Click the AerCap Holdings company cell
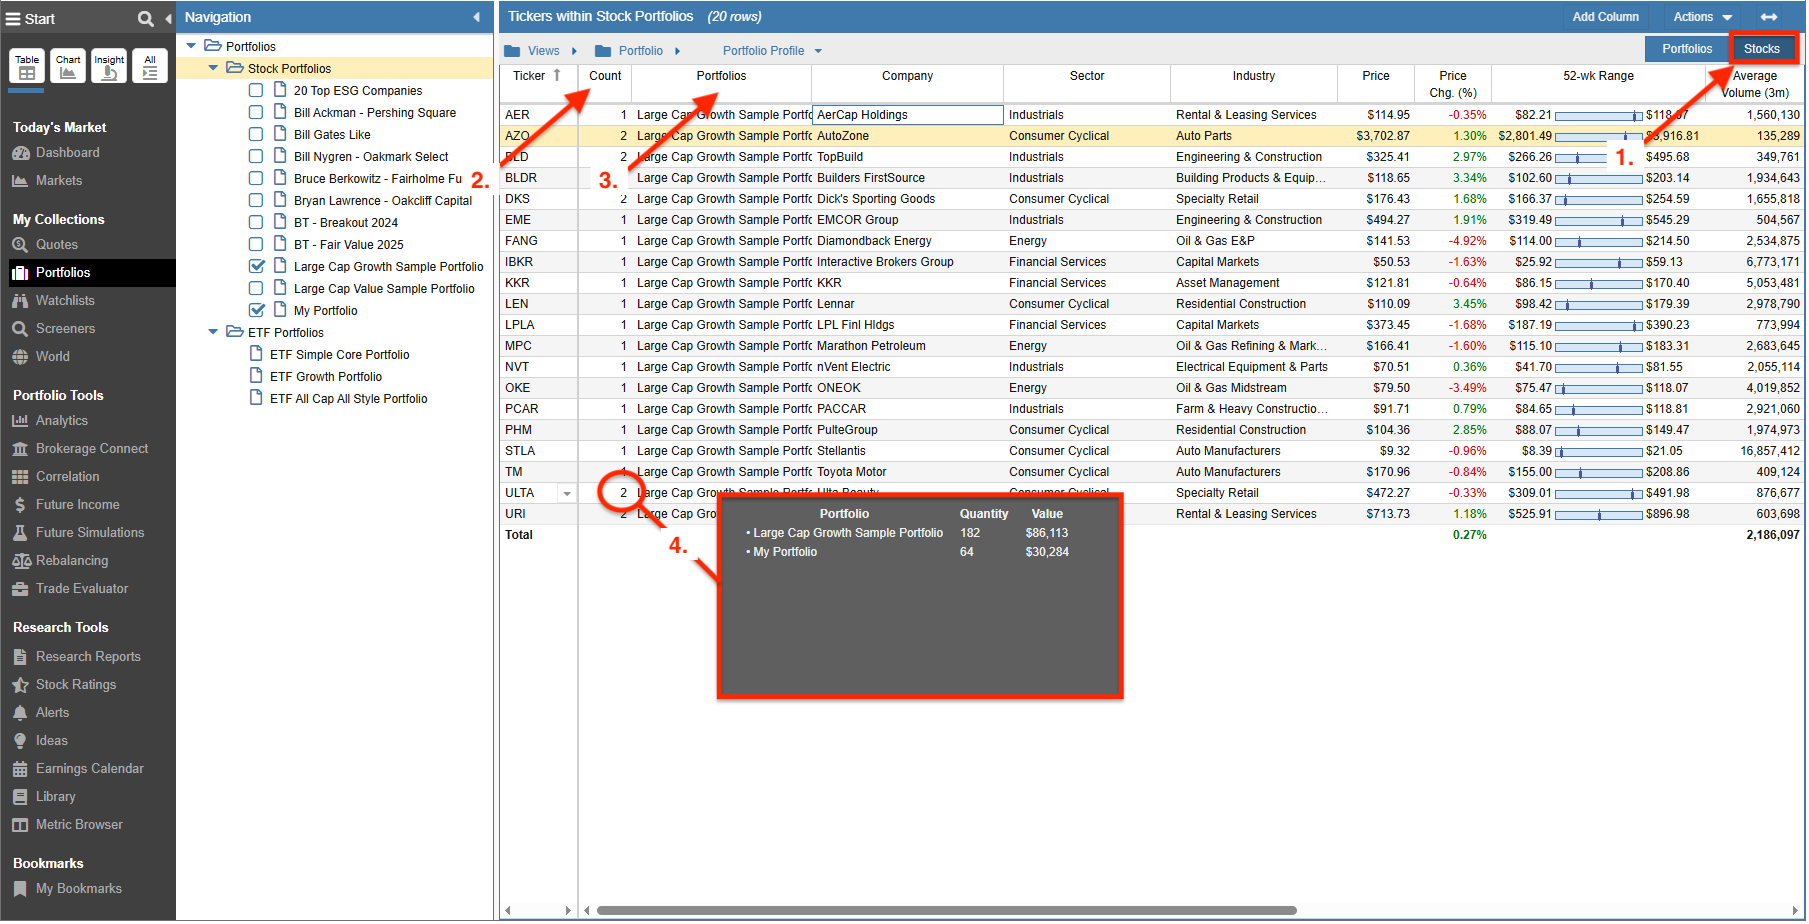Viewport: 1809px width, 924px height. [x=908, y=115]
